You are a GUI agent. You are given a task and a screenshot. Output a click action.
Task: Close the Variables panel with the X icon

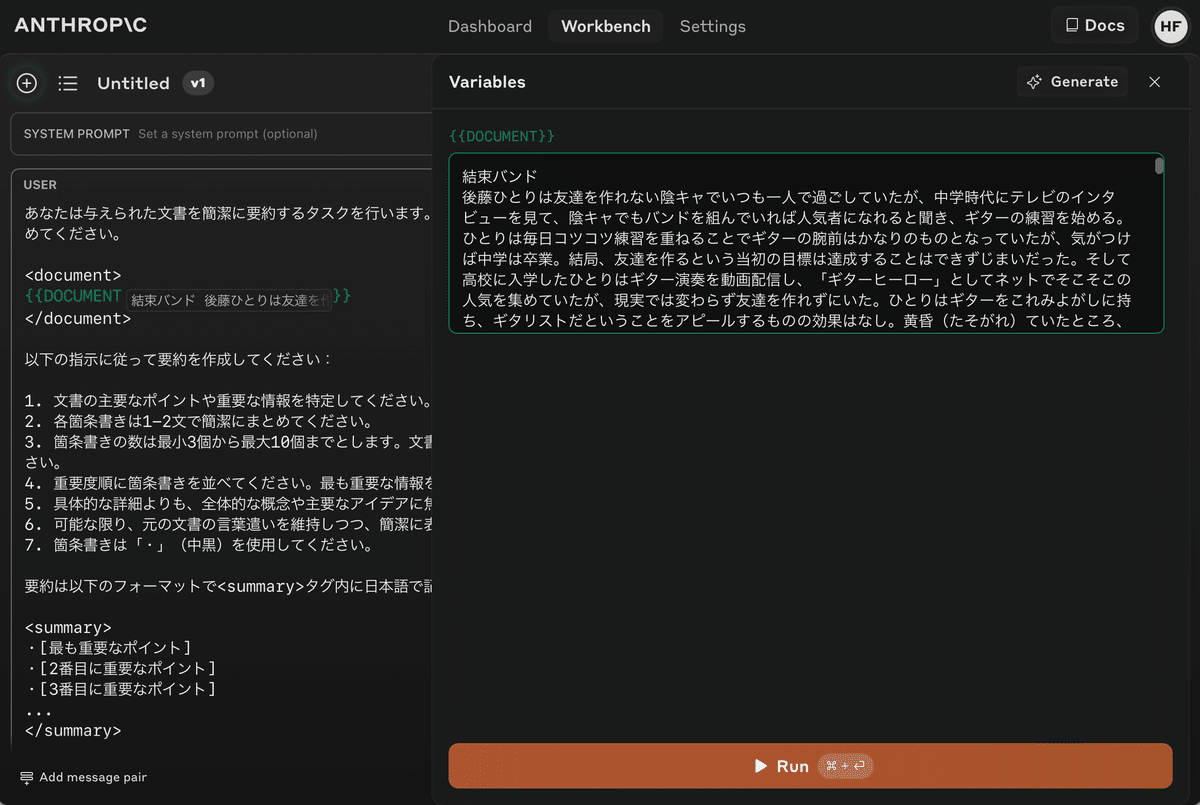click(1154, 81)
